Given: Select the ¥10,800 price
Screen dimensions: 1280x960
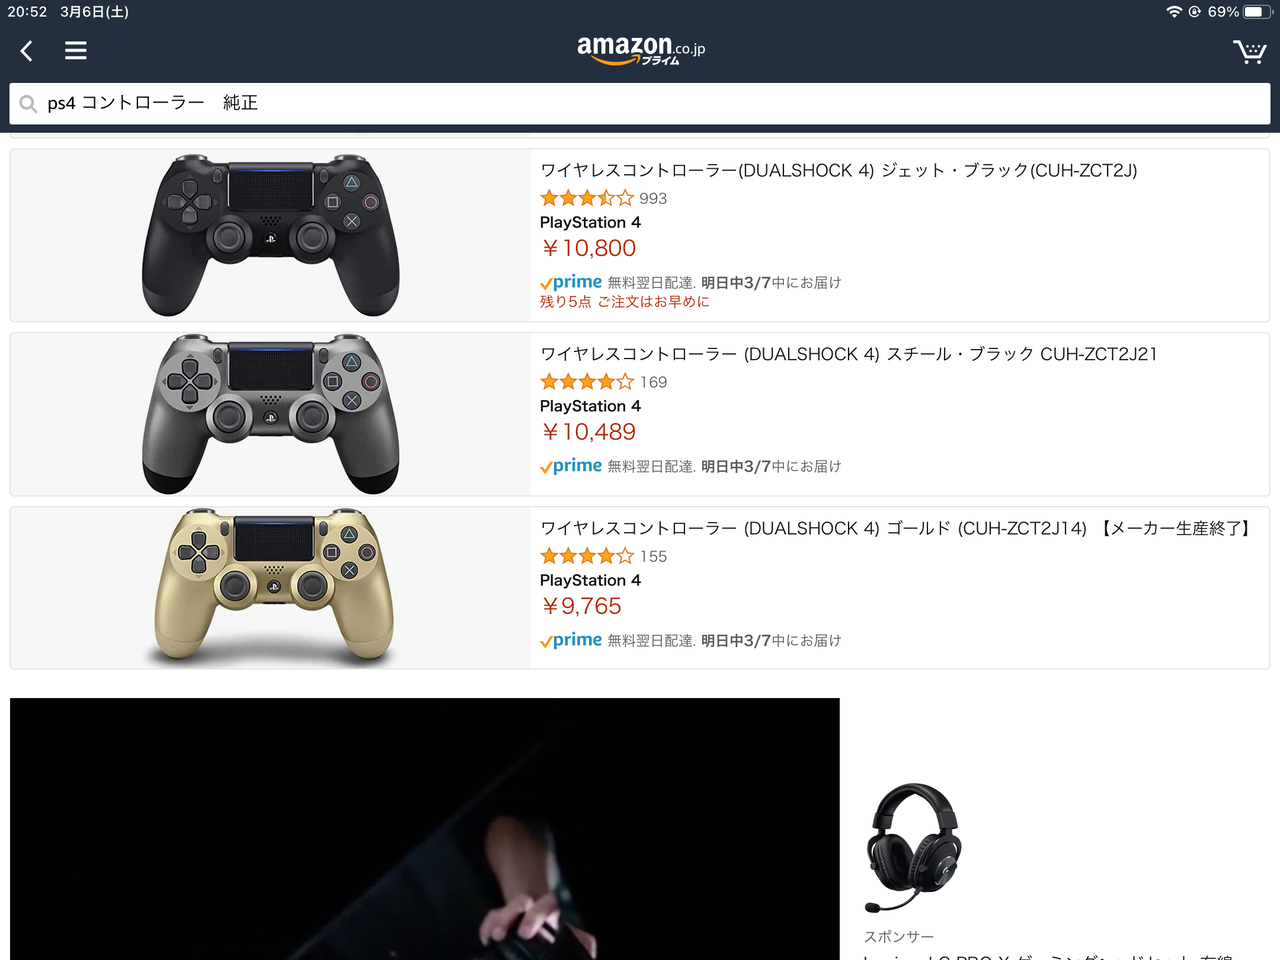Looking at the screenshot, I should coord(588,248).
